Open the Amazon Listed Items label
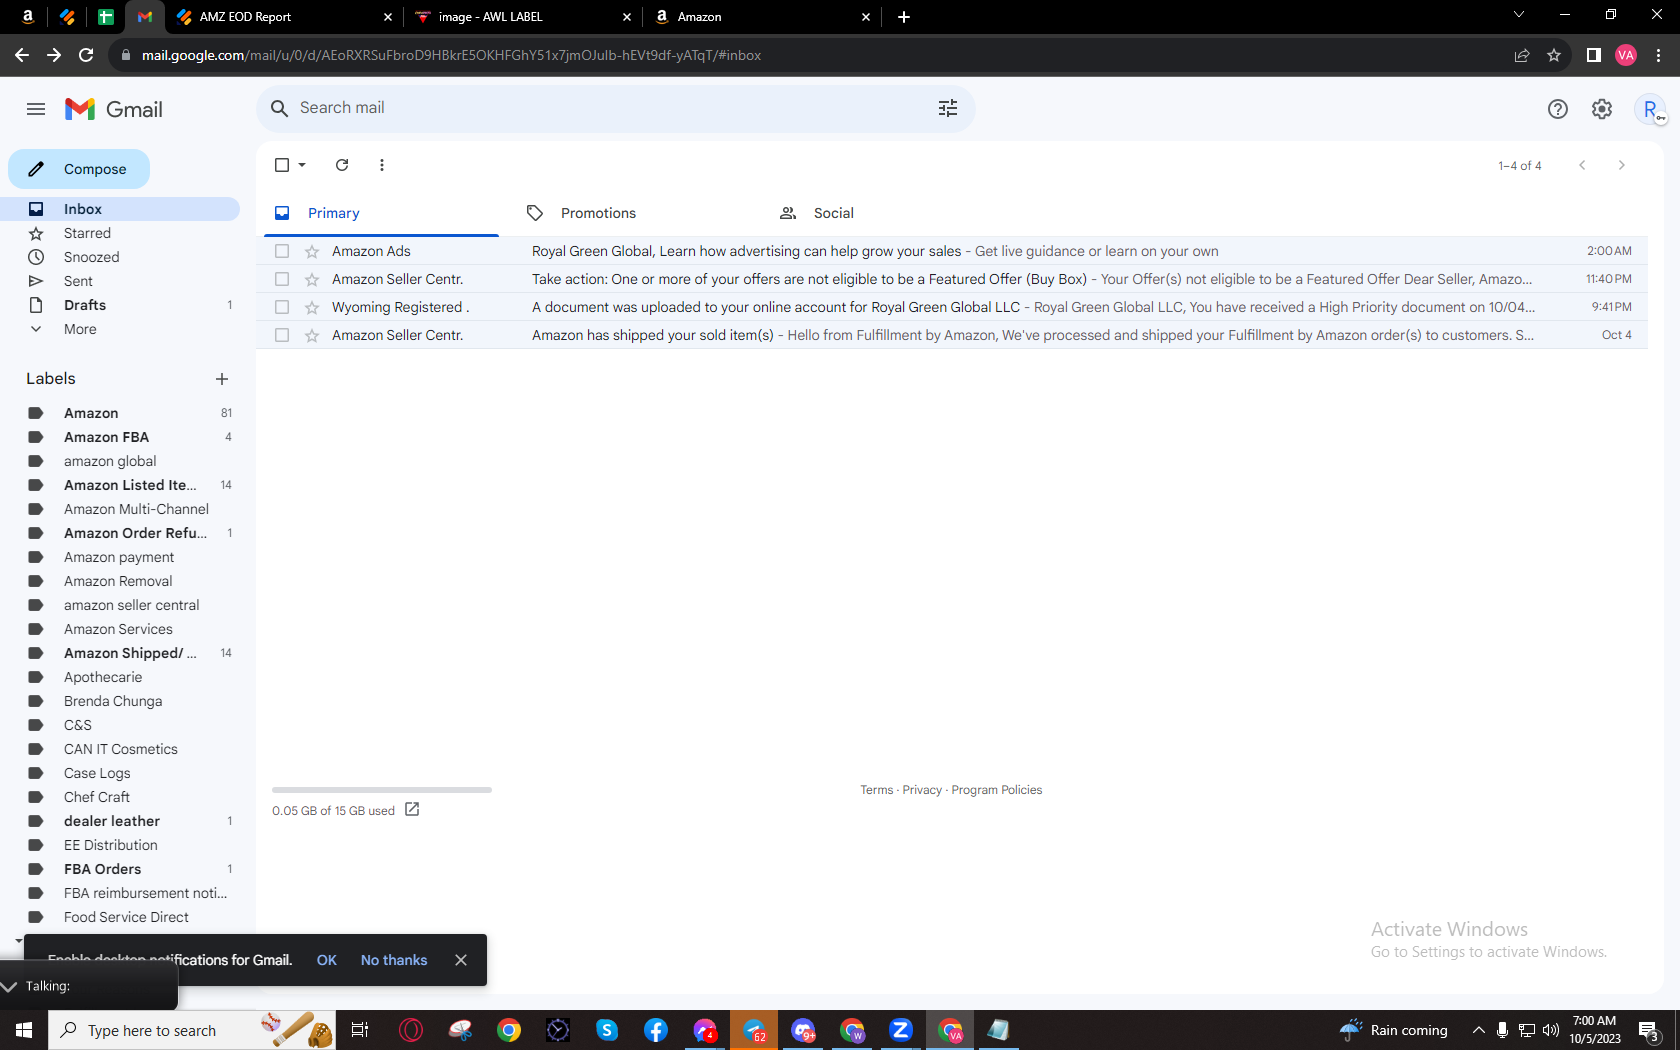 [x=130, y=485]
